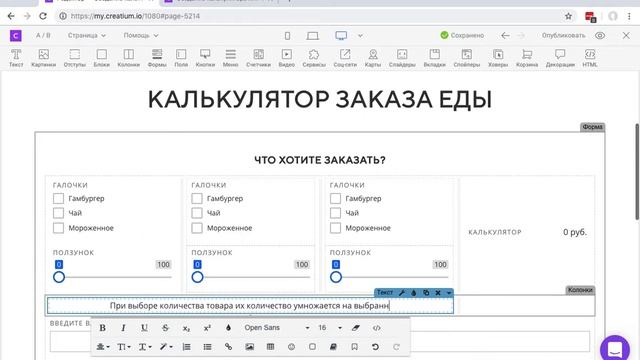Screen dimensions: 640x360
Task: Insert an image from text toolbar
Action: [x=249, y=347]
